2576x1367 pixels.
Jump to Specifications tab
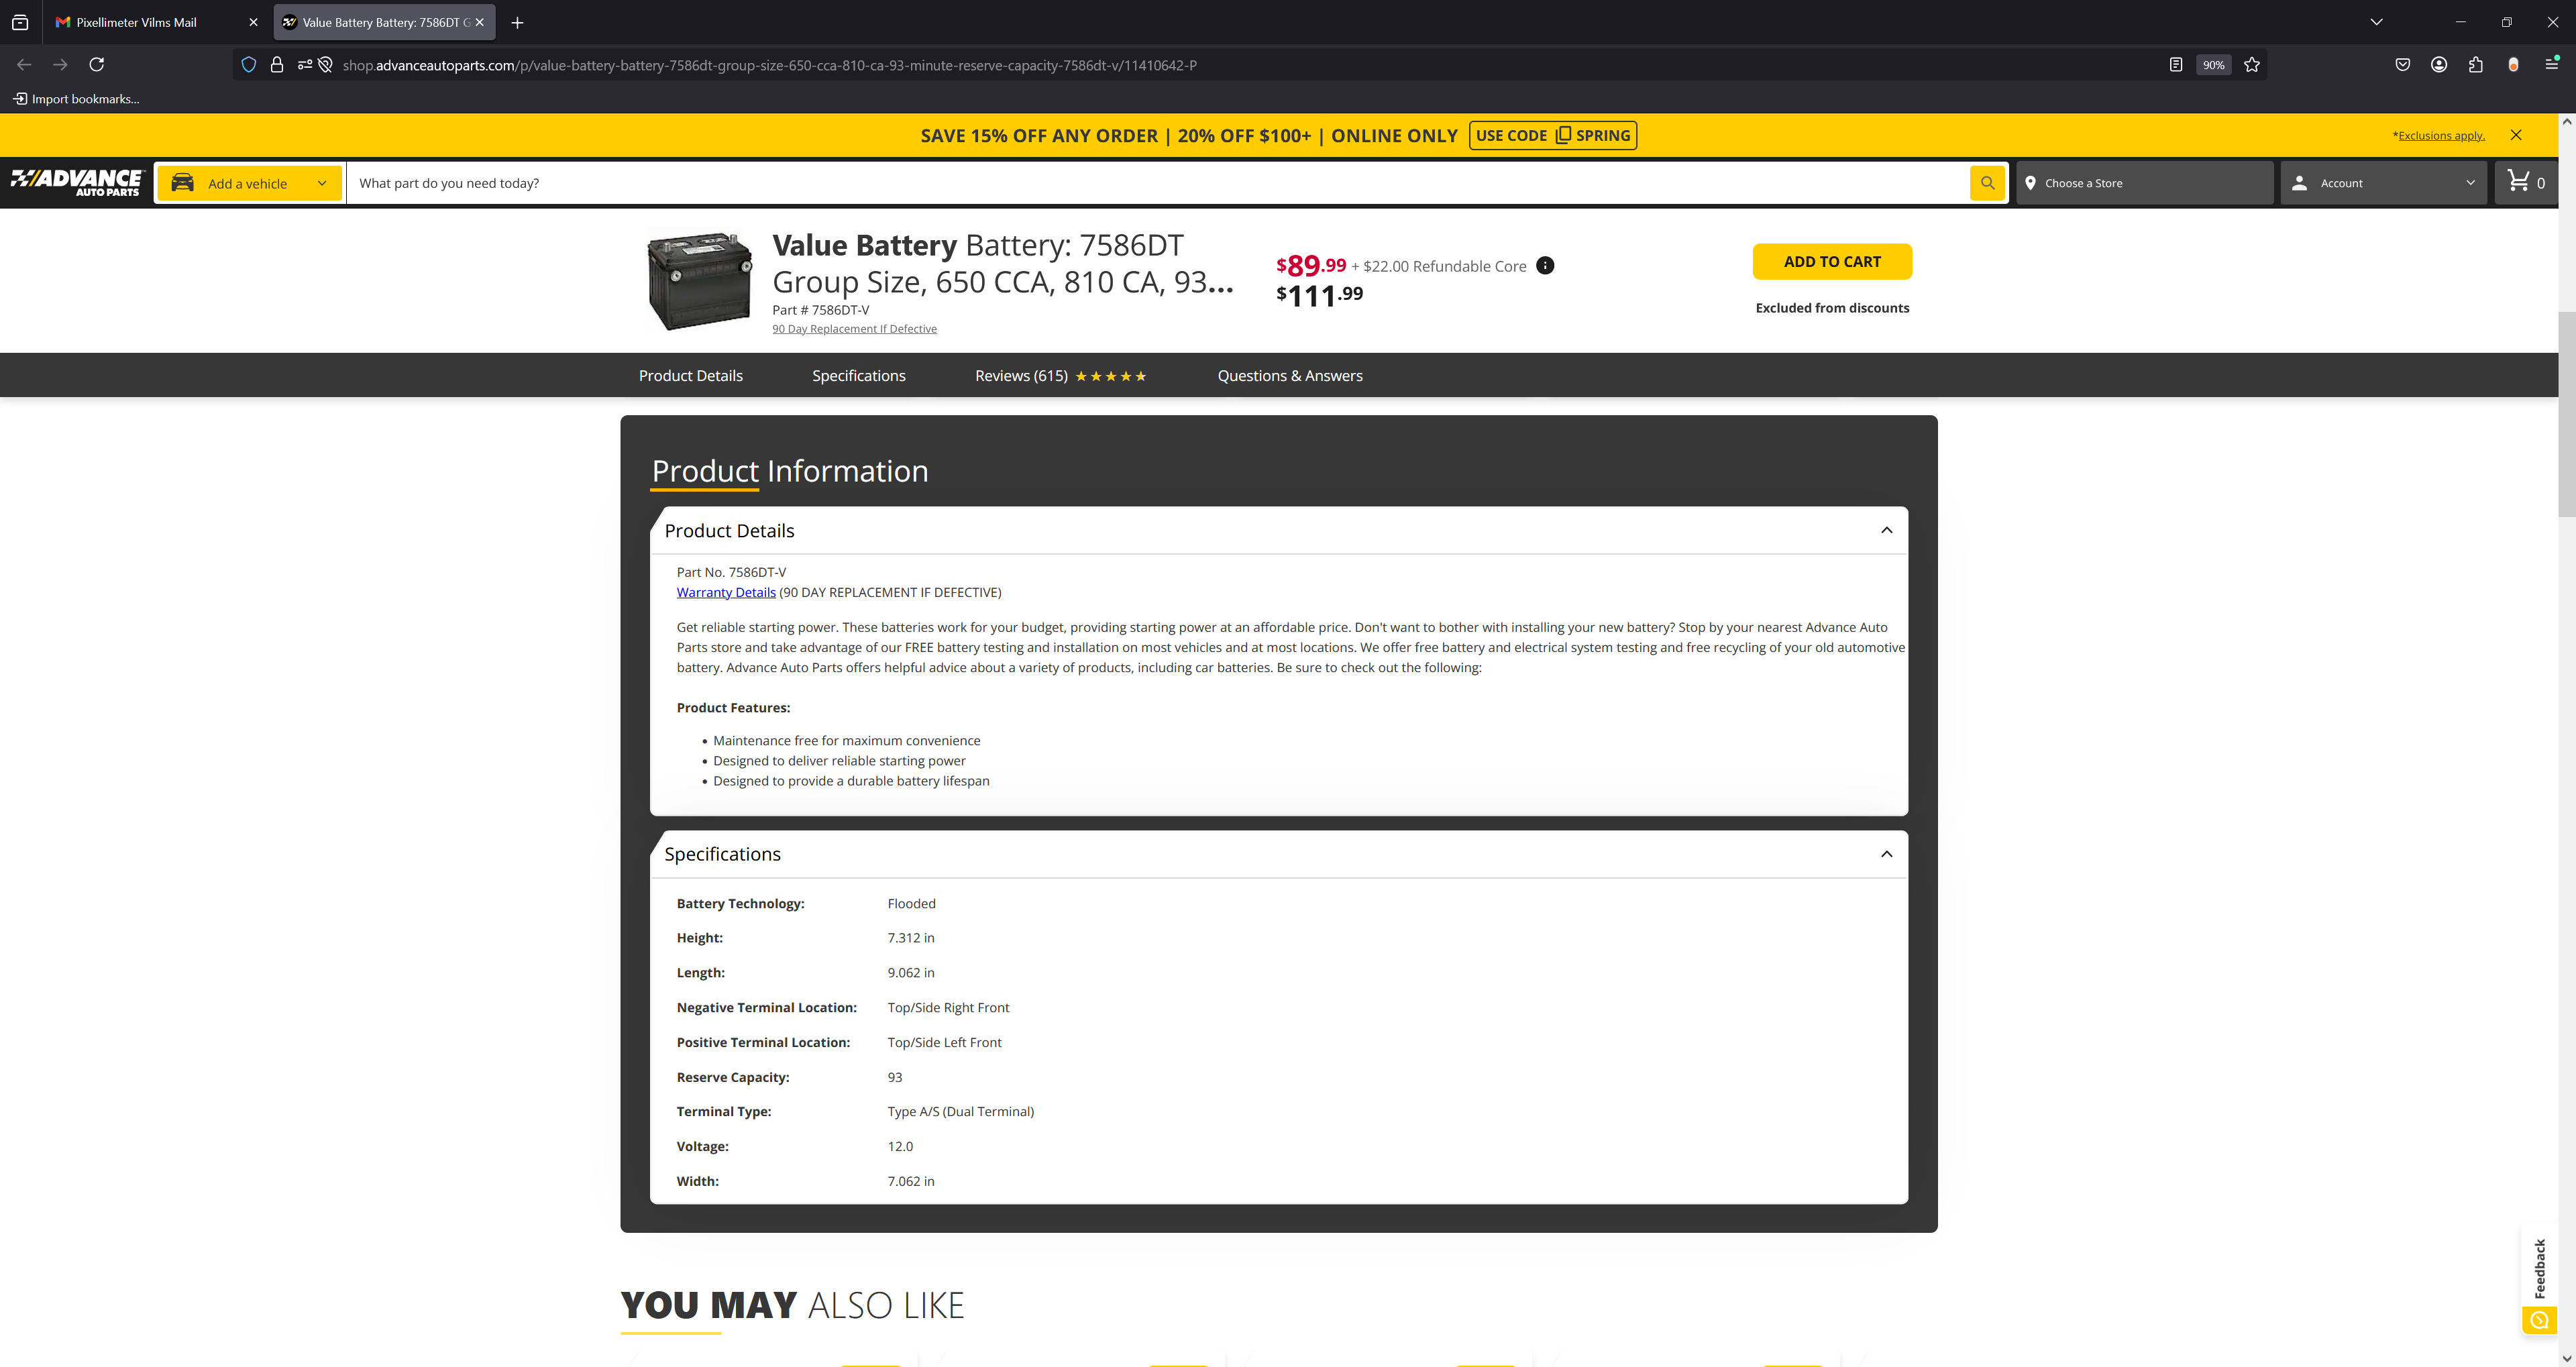(x=859, y=376)
